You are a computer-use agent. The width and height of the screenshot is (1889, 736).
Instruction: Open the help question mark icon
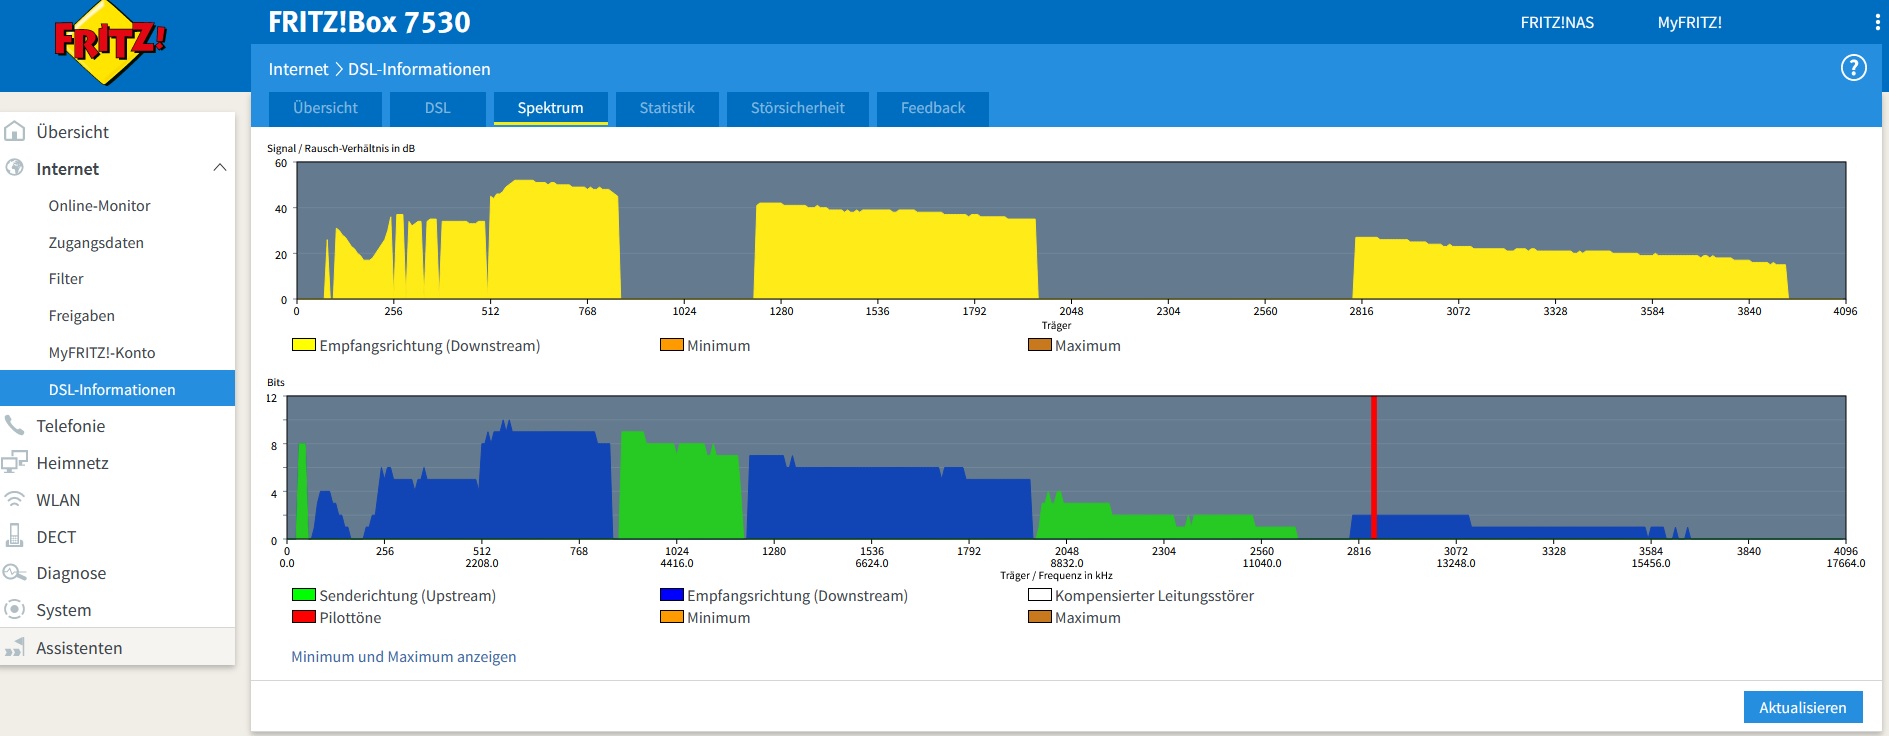click(1853, 68)
